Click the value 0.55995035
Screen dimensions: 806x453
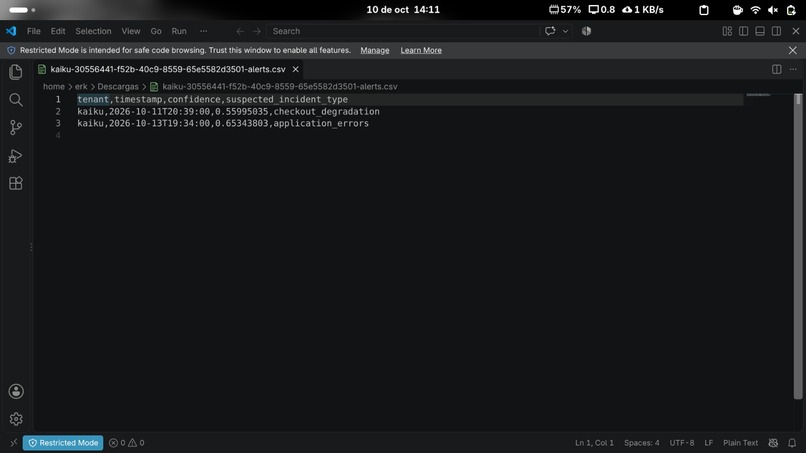pos(242,112)
